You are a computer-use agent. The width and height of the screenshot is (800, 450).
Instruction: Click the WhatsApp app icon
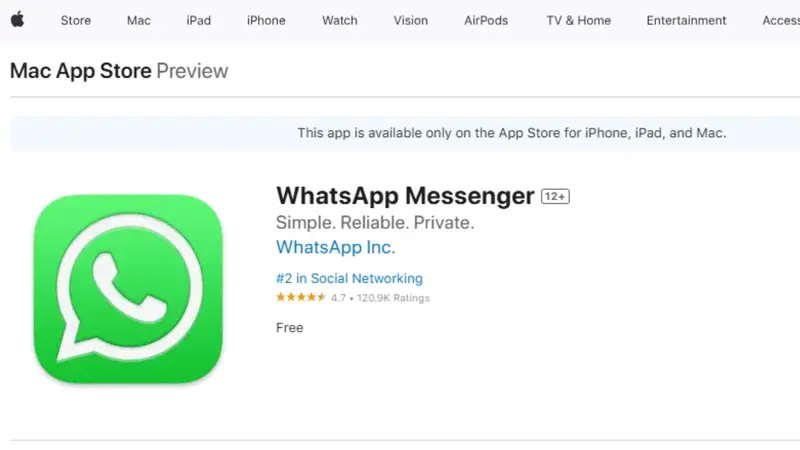(x=128, y=289)
